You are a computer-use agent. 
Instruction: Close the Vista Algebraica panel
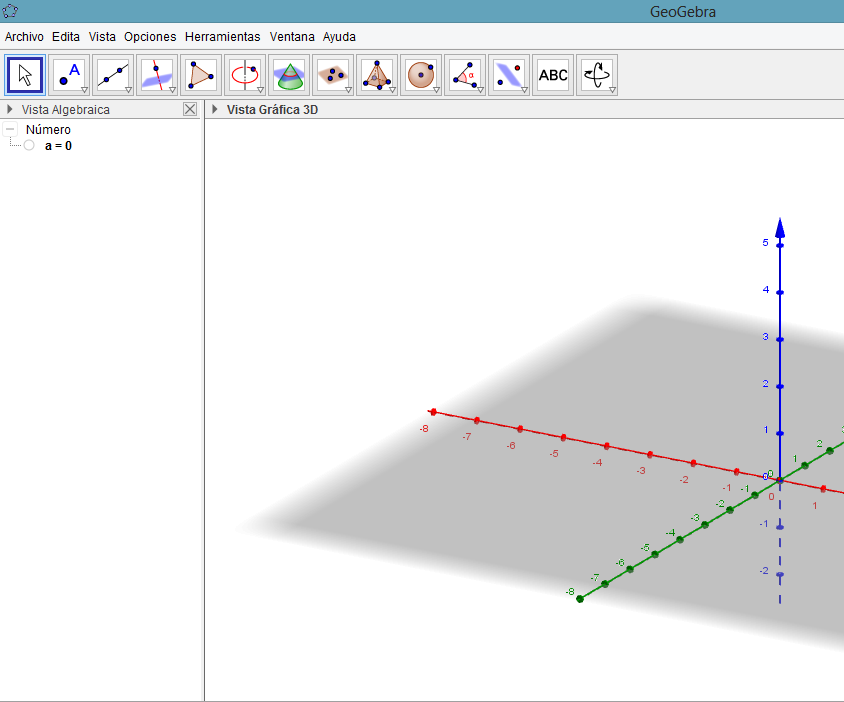pyautogui.click(x=190, y=110)
